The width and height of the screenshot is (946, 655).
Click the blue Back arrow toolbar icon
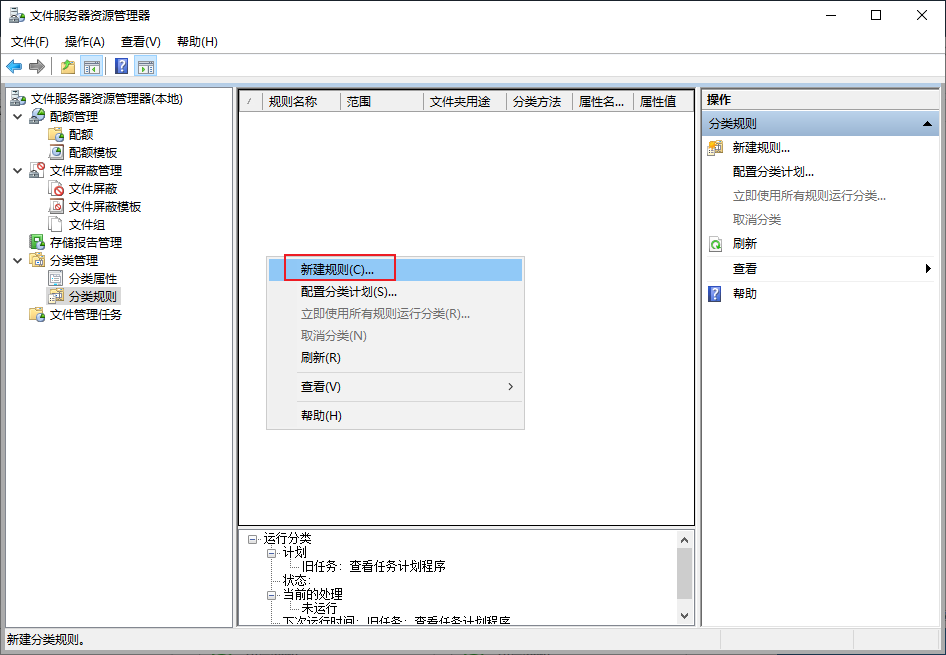14,66
